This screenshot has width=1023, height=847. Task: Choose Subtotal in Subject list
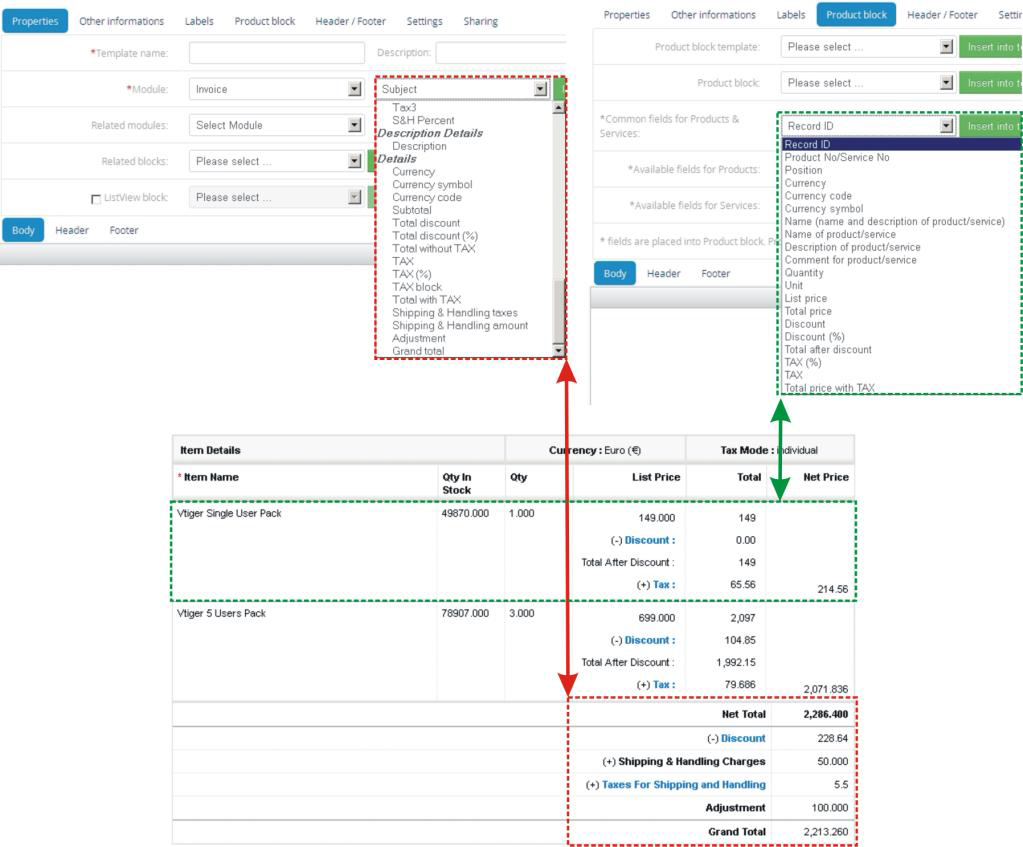412,210
